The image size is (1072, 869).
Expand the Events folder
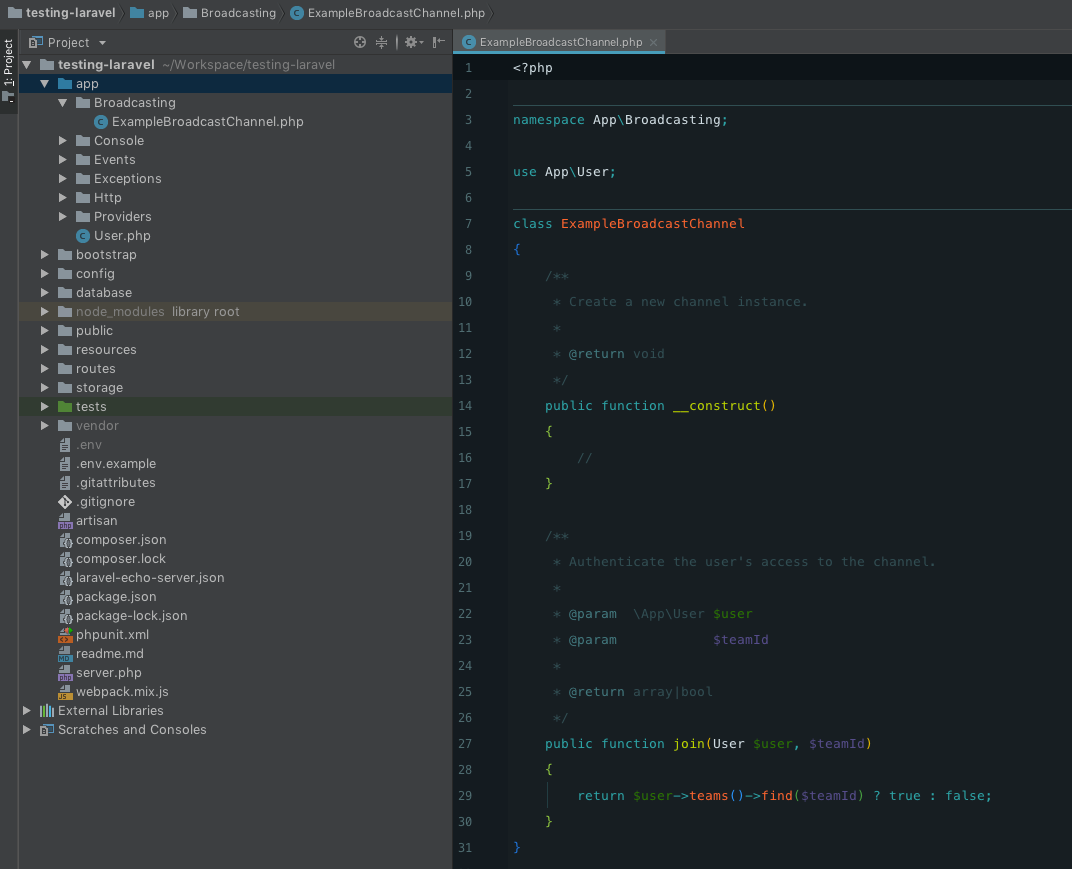63,159
